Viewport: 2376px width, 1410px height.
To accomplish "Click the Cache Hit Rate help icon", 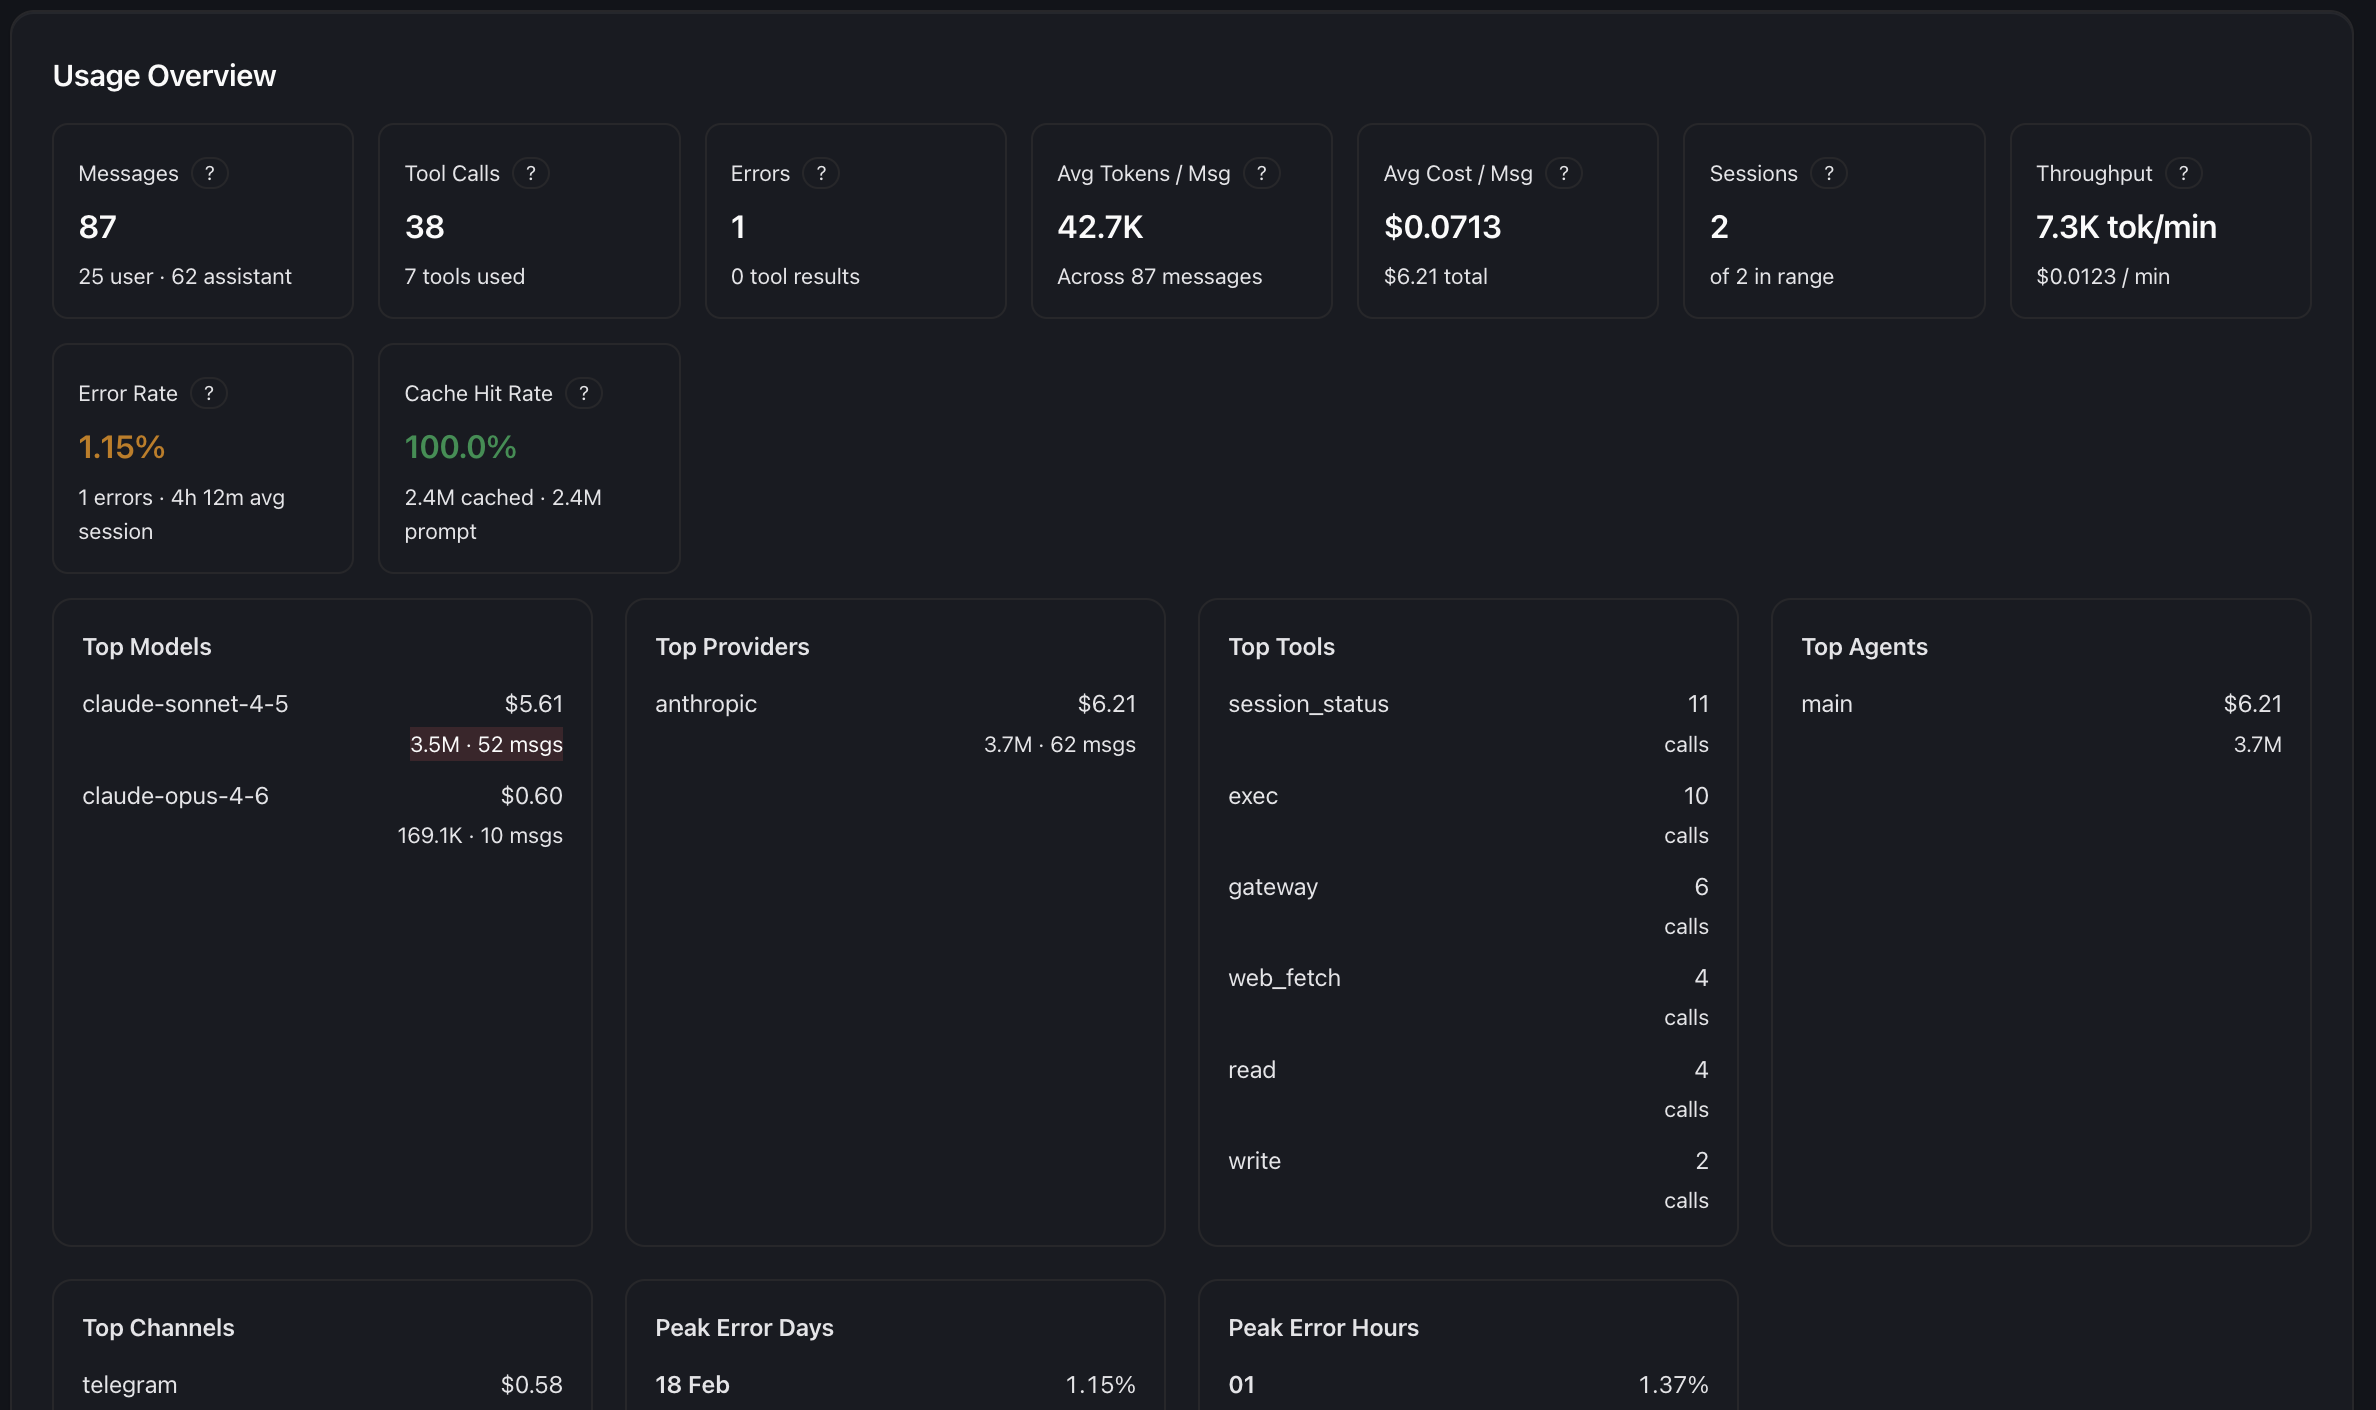I will click(584, 393).
